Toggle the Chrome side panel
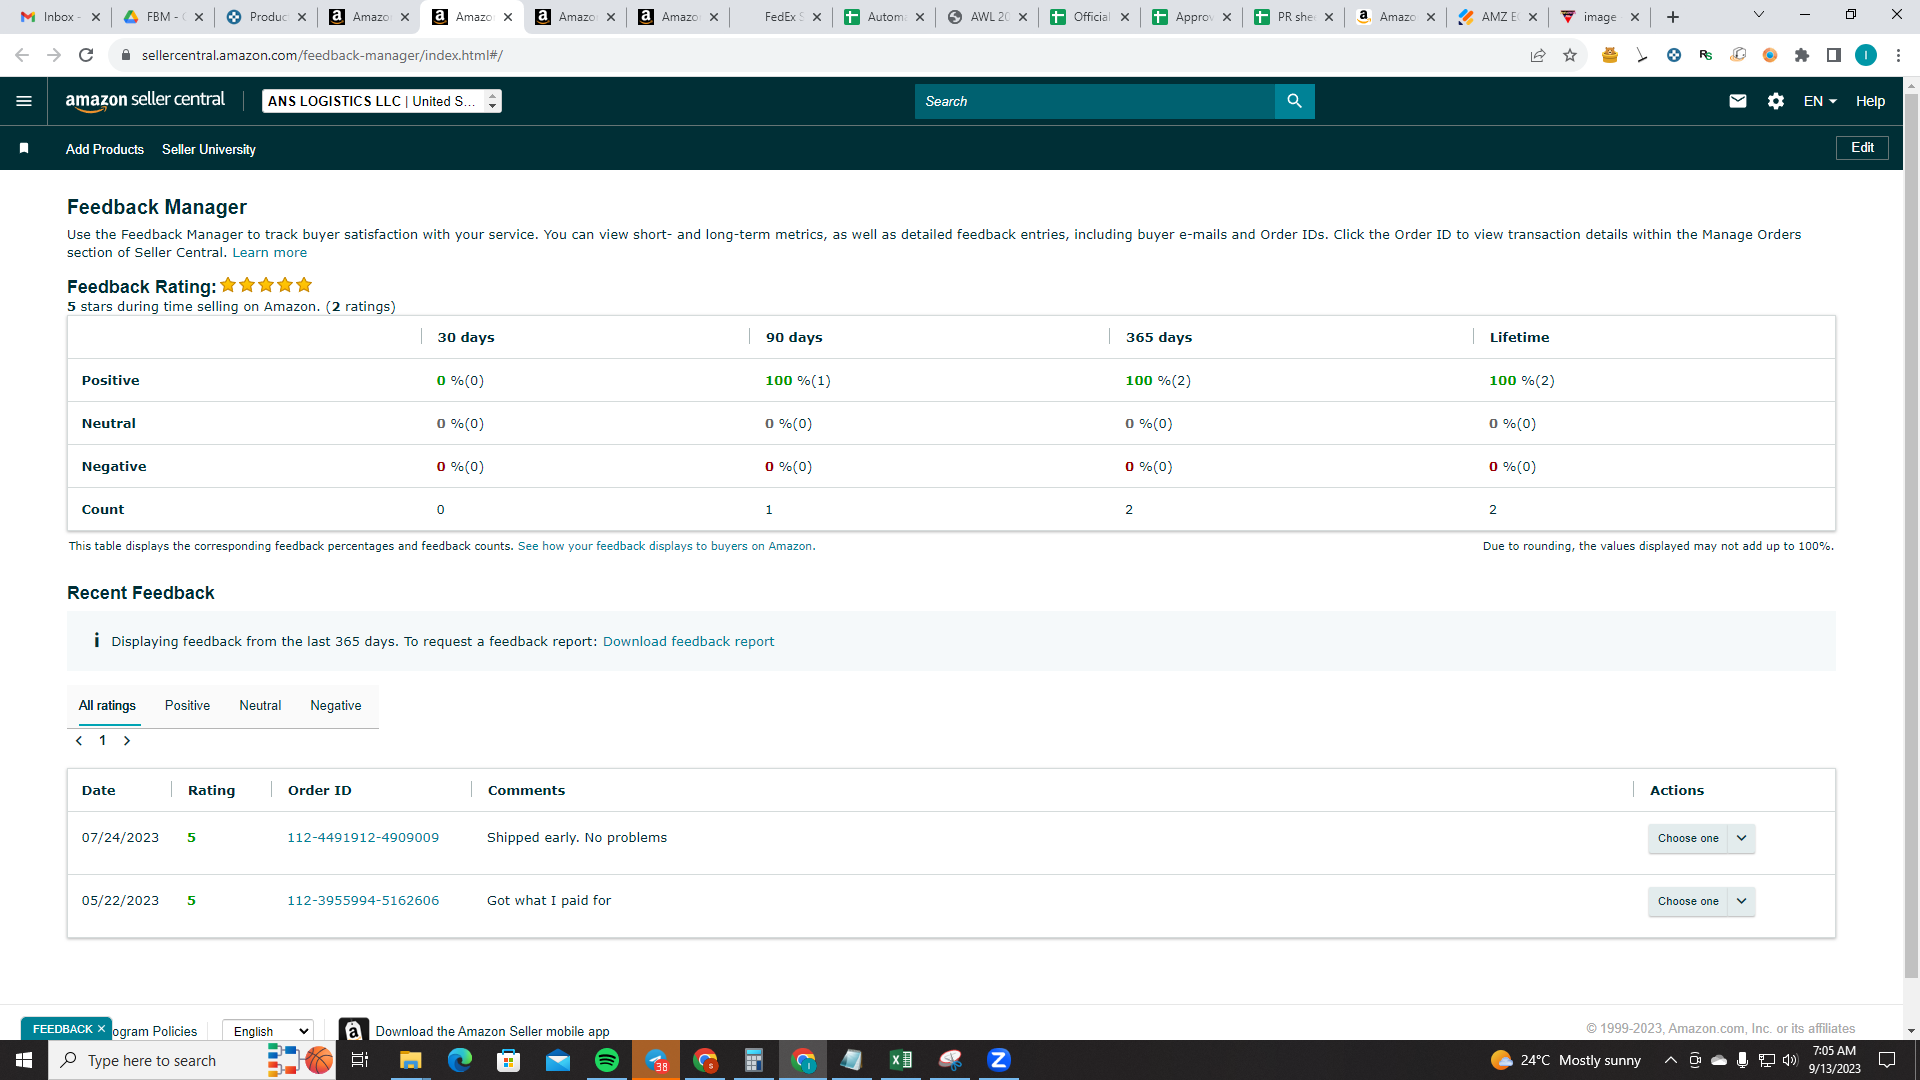Viewport: 1920px width, 1080px height. click(1834, 55)
